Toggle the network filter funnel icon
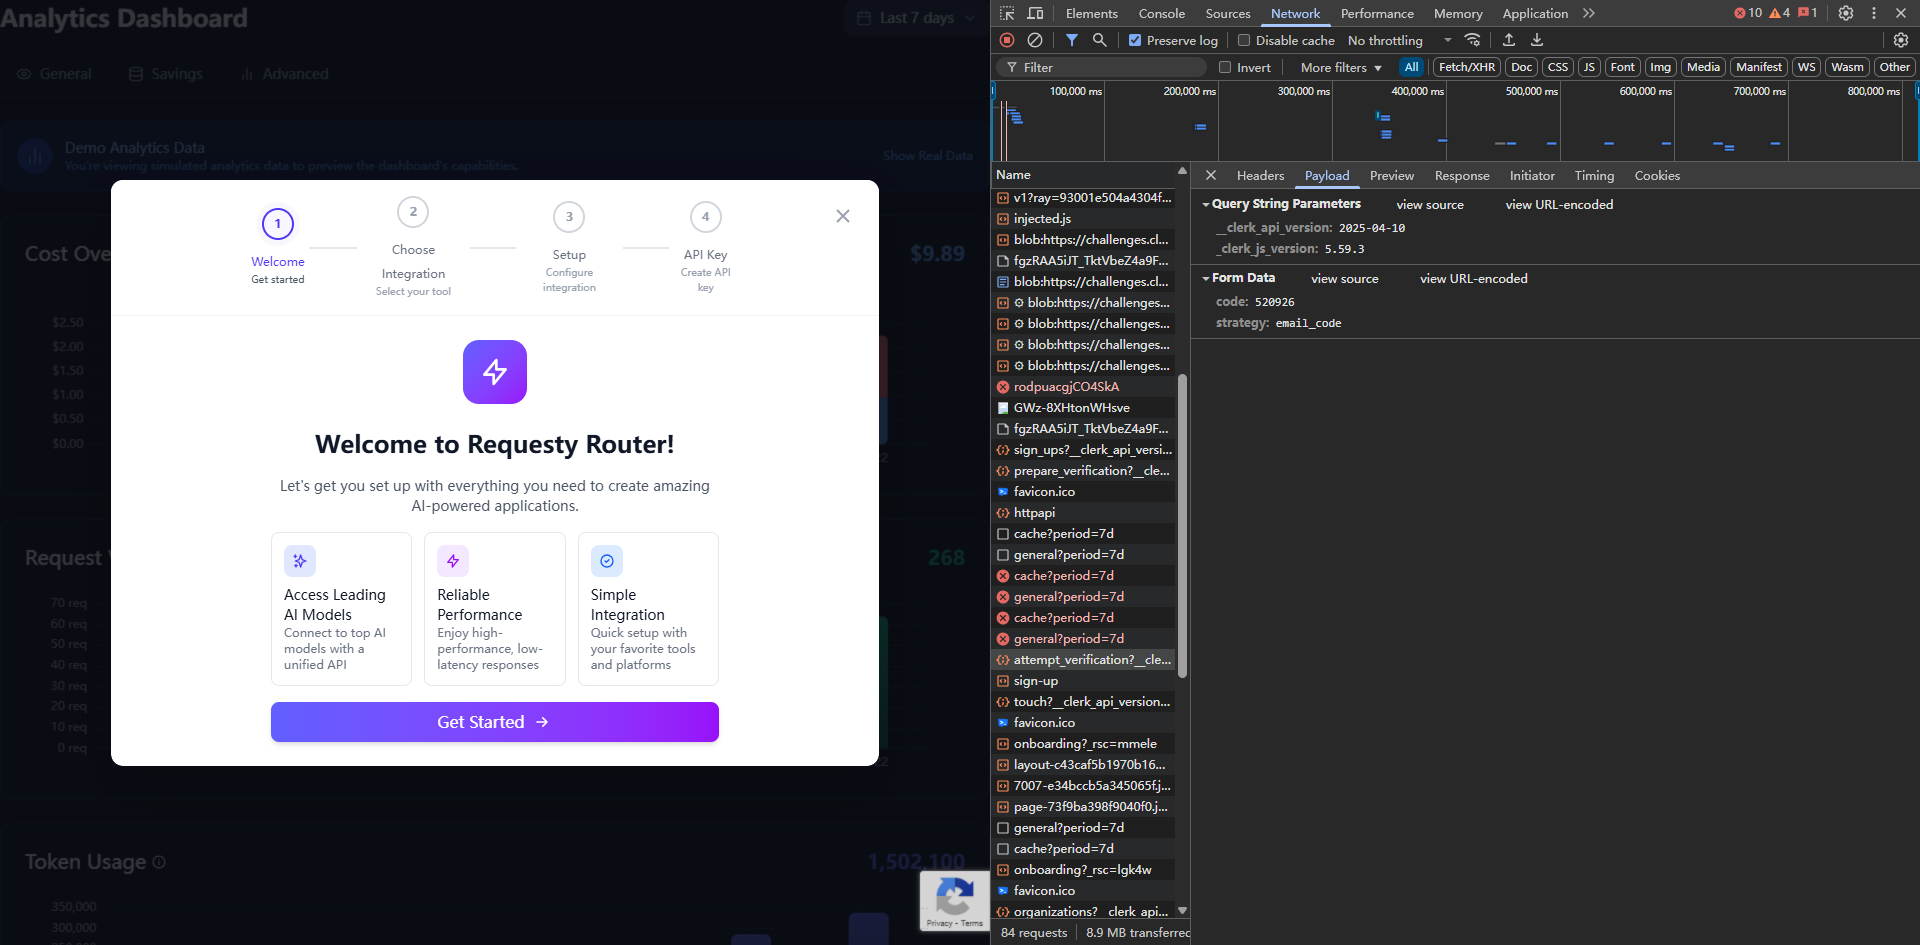 point(1072,40)
